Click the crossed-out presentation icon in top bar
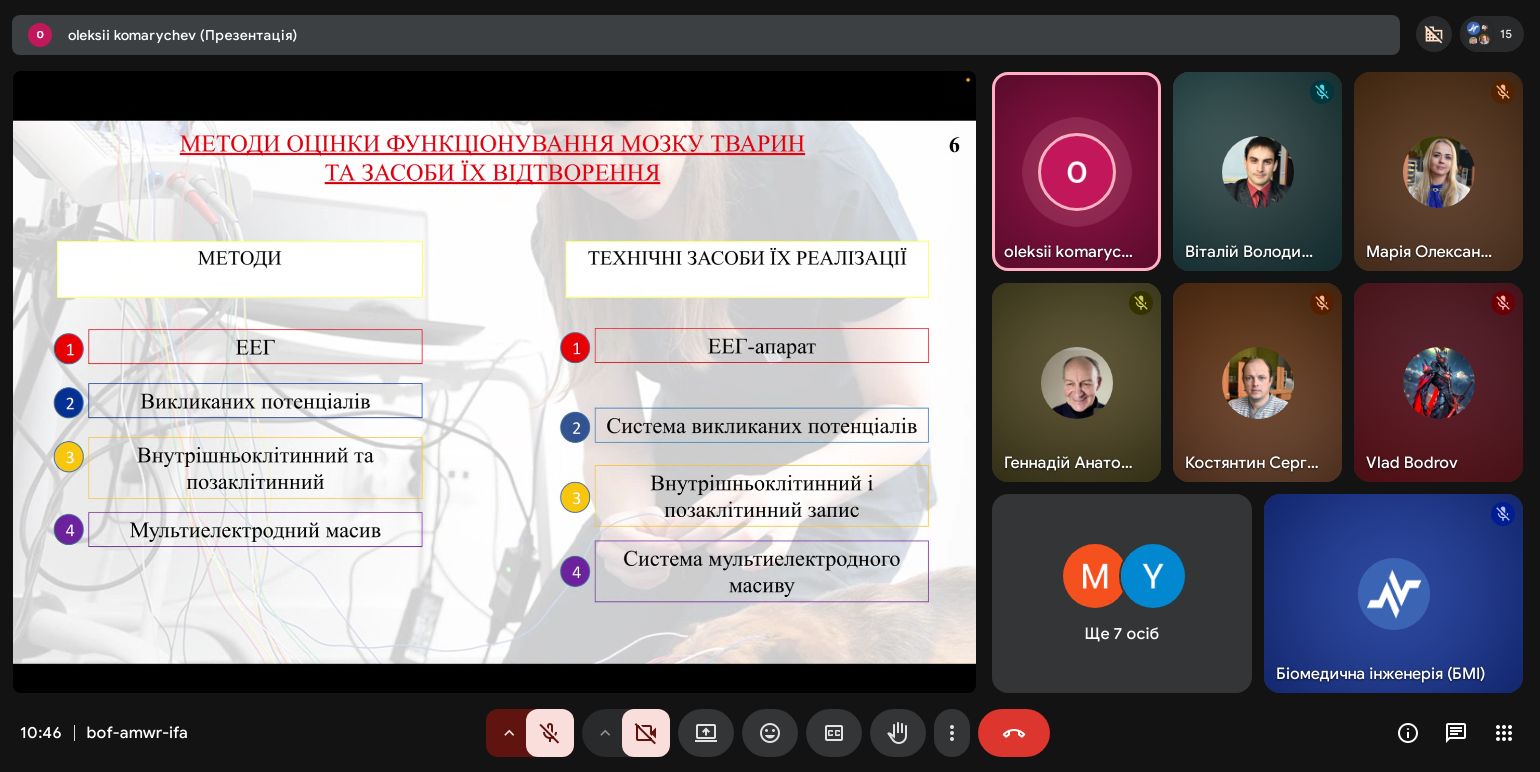 click(x=1433, y=34)
